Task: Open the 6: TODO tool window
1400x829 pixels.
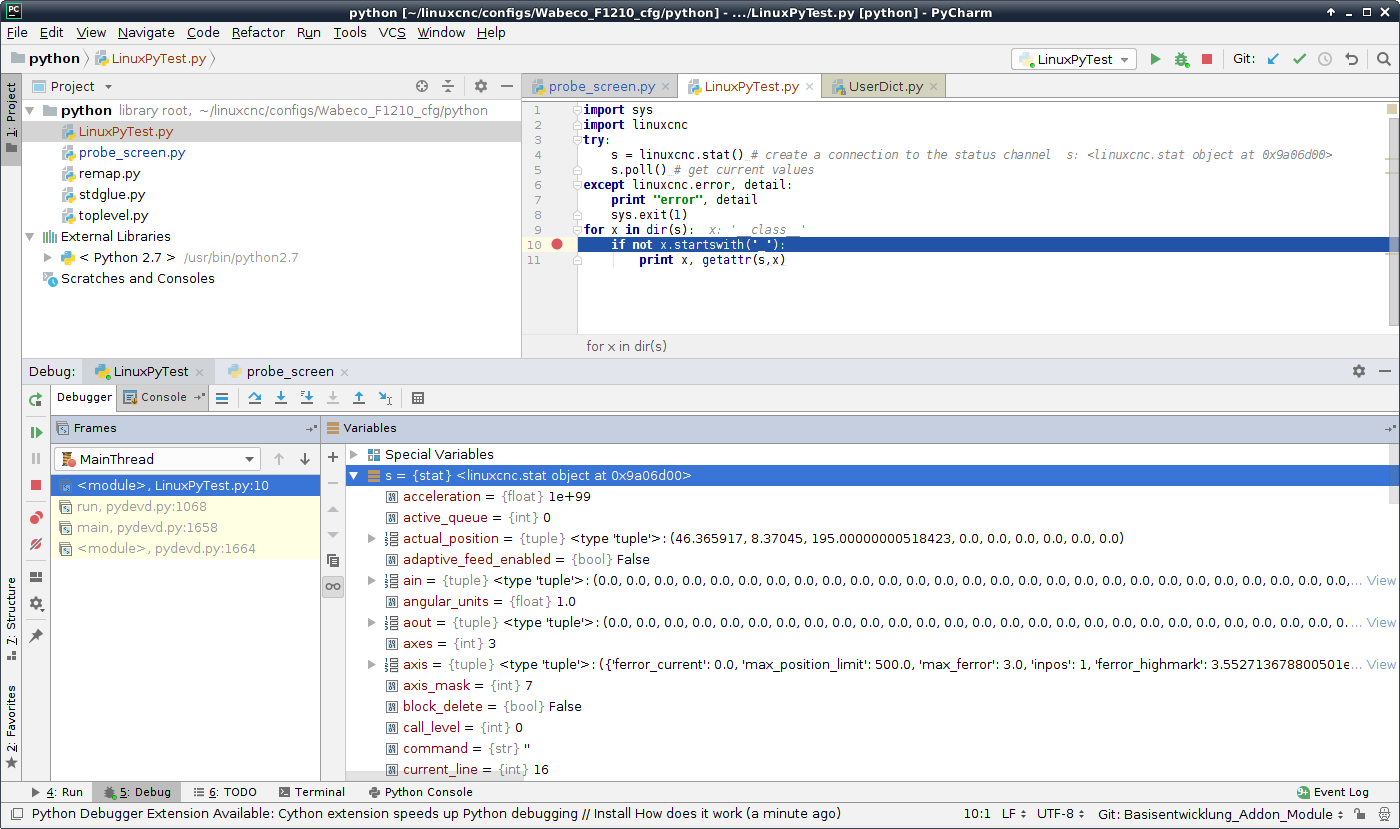Action: click(x=225, y=792)
